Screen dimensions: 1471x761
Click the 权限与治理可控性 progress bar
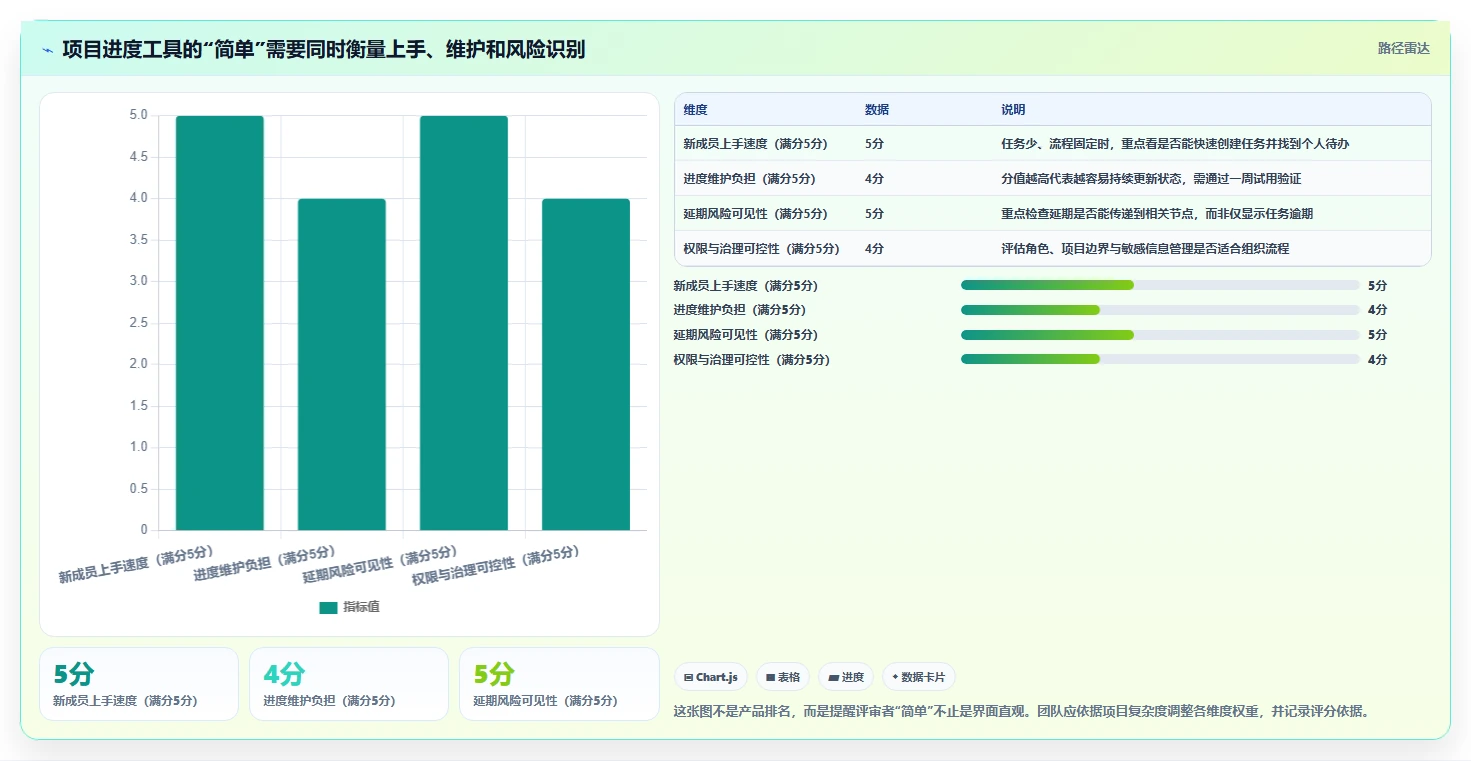pyautogui.click(x=1160, y=359)
